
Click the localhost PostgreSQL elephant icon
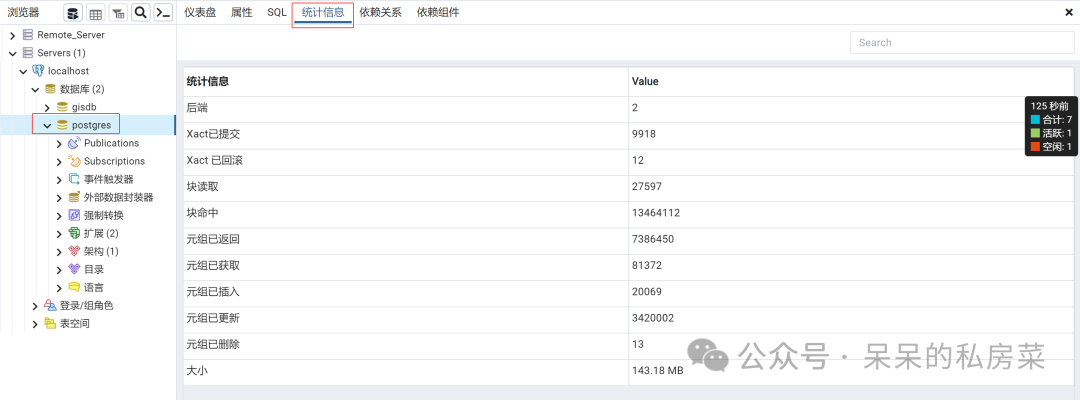pos(39,71)
